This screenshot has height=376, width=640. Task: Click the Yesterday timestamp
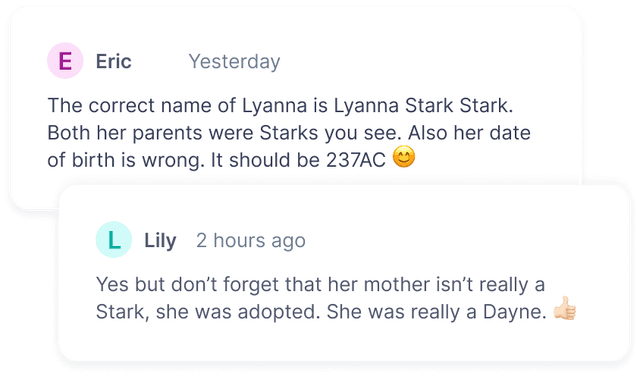(234, 62)
